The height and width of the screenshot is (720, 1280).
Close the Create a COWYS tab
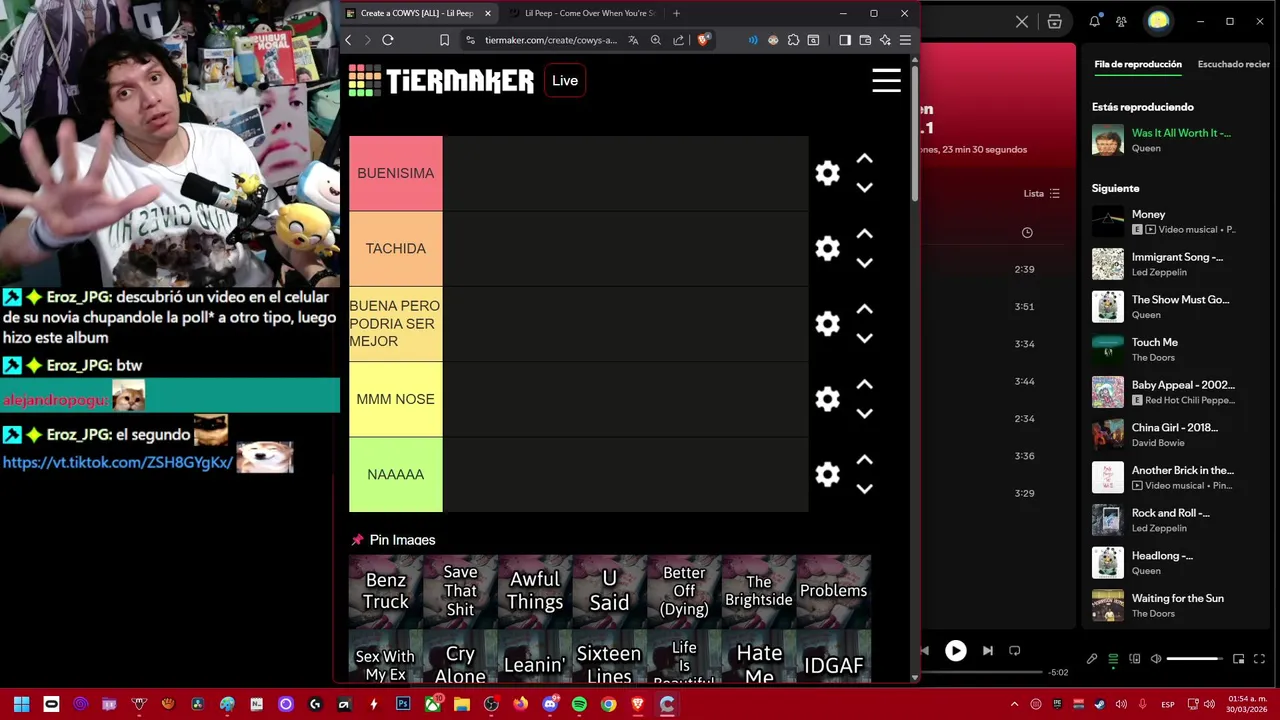click(x=488, y=13)
